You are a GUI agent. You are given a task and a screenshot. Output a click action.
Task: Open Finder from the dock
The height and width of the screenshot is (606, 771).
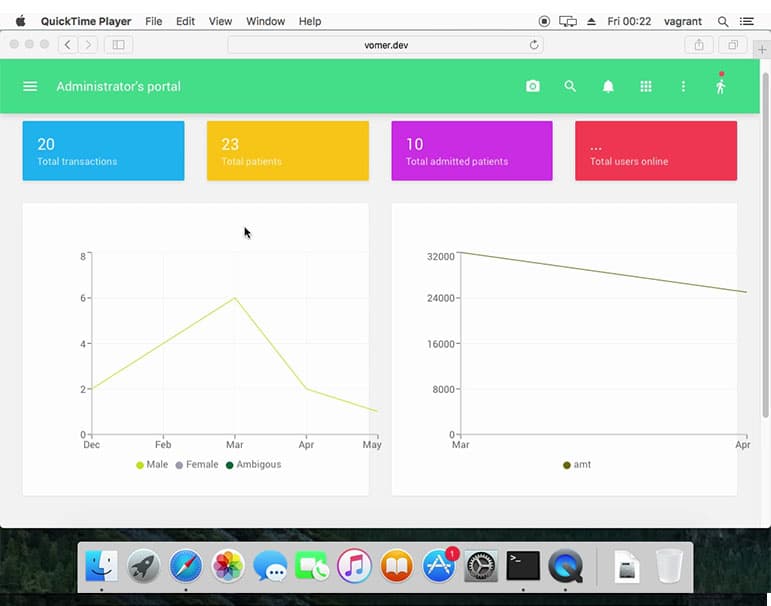[x=101, y=566]
